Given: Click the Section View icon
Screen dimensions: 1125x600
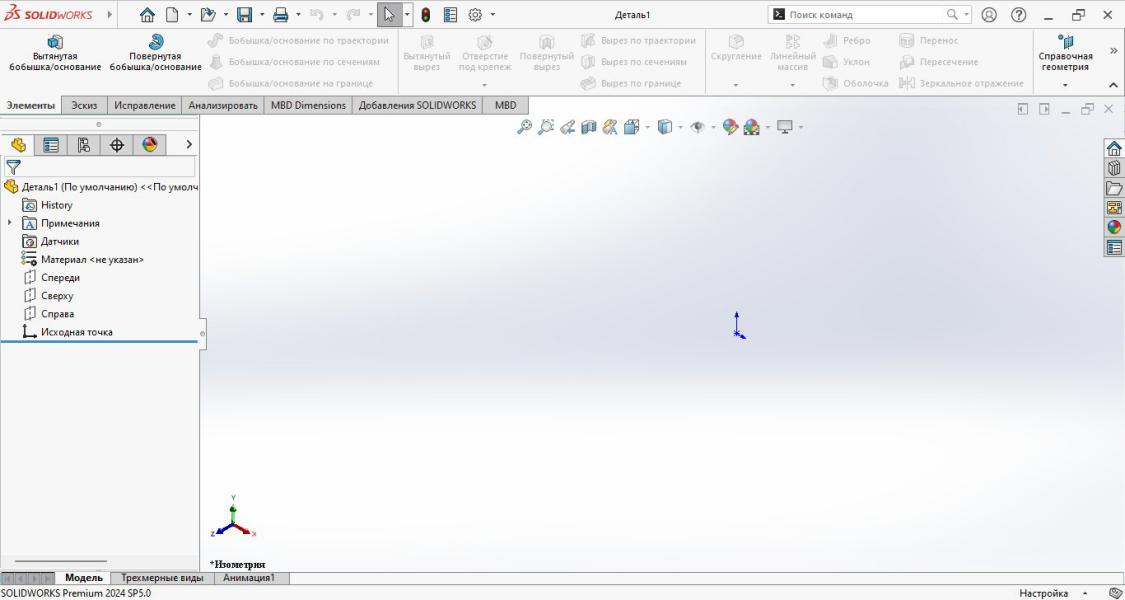Looking at the screenshot, I should click(x=588, y=127).
